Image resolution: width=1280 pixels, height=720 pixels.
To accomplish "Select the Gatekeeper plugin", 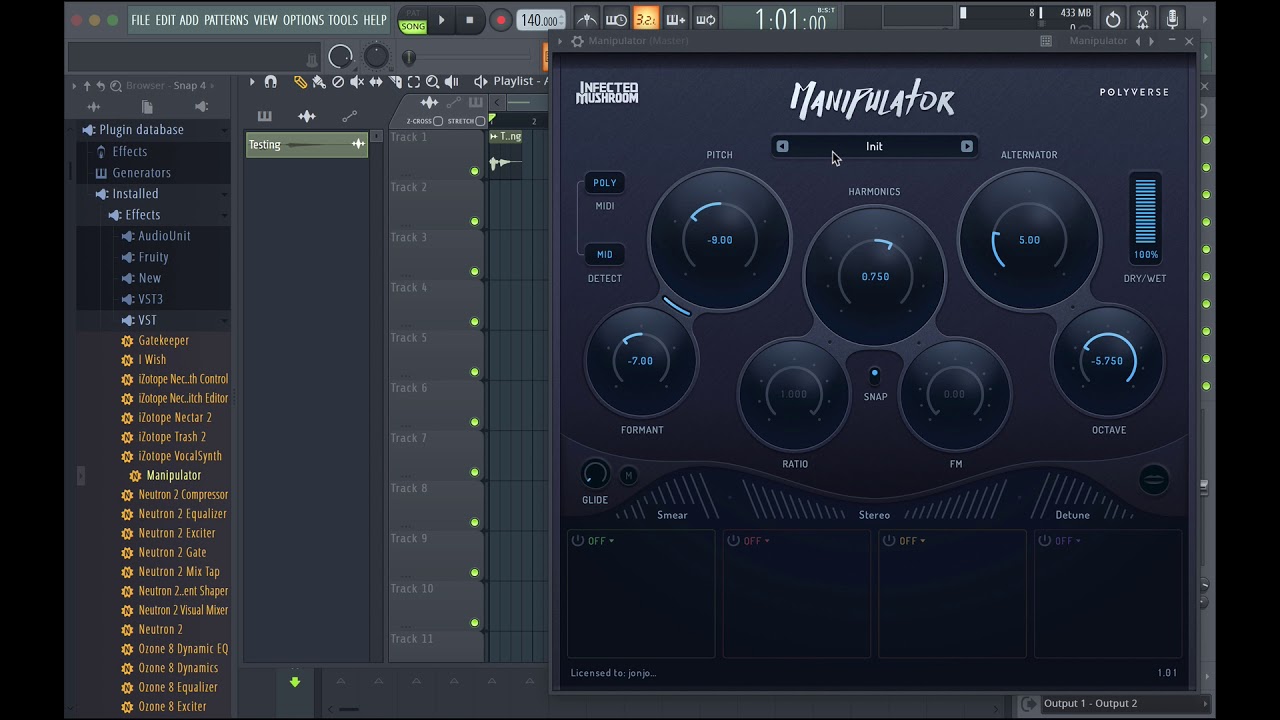I will 163,341.
